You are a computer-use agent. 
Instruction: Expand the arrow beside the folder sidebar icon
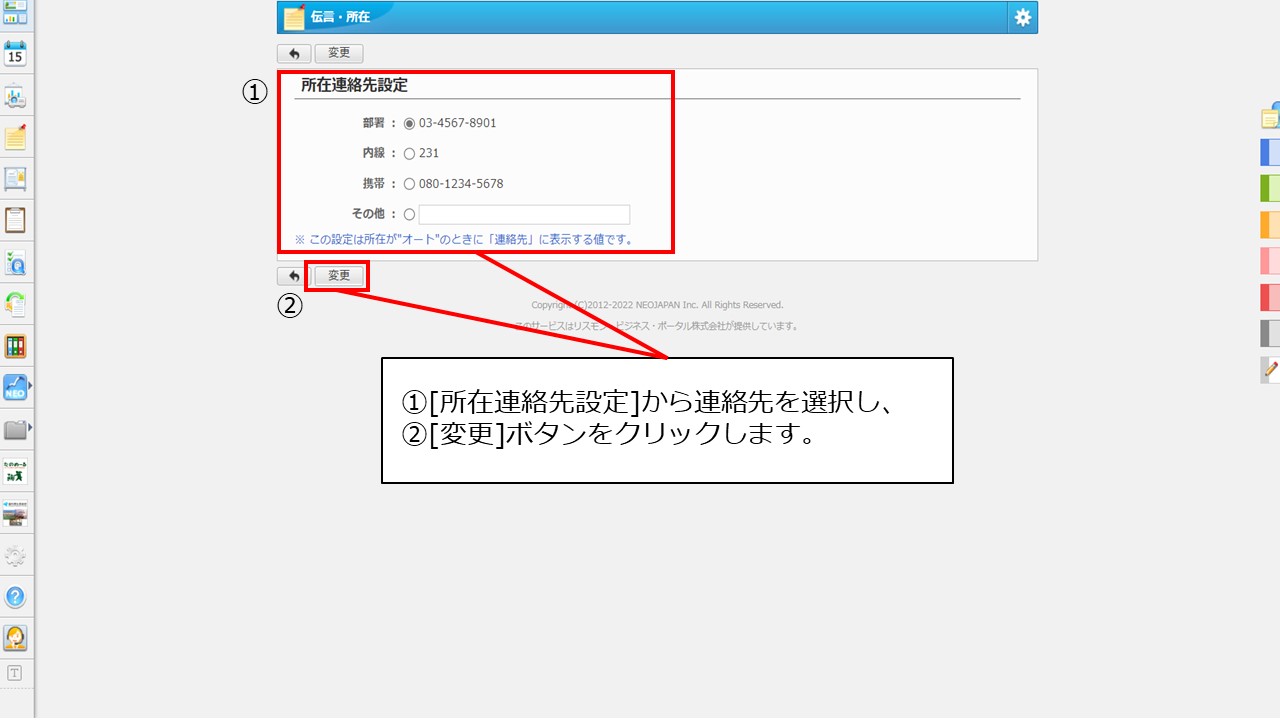tap(30, 428)
